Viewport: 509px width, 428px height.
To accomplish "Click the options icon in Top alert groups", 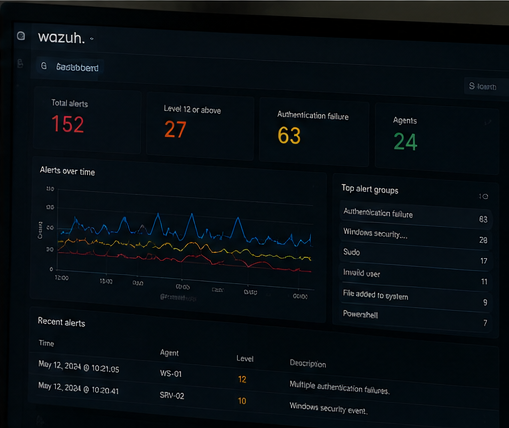I will [x=484, y=196].
